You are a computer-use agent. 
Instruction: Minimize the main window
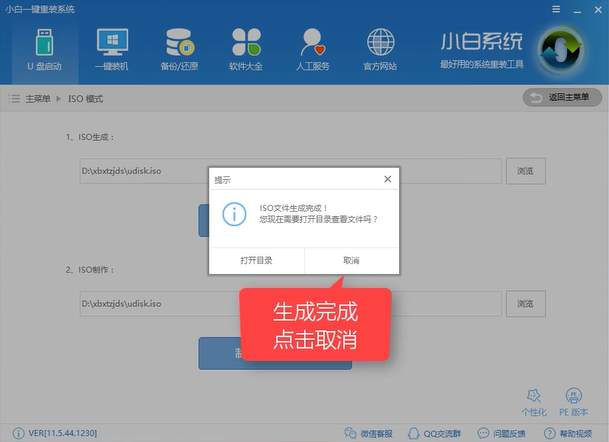click(577, 10)
